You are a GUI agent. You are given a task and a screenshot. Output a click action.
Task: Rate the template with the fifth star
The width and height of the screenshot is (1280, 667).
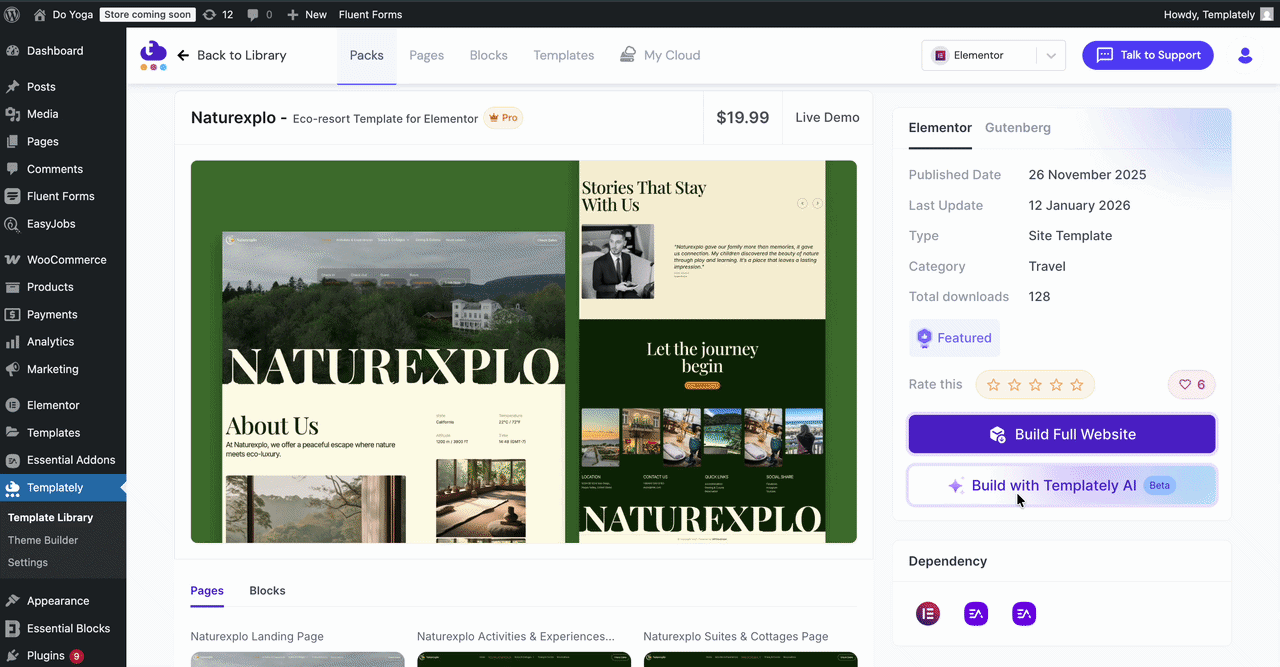tap(1077, 384)
